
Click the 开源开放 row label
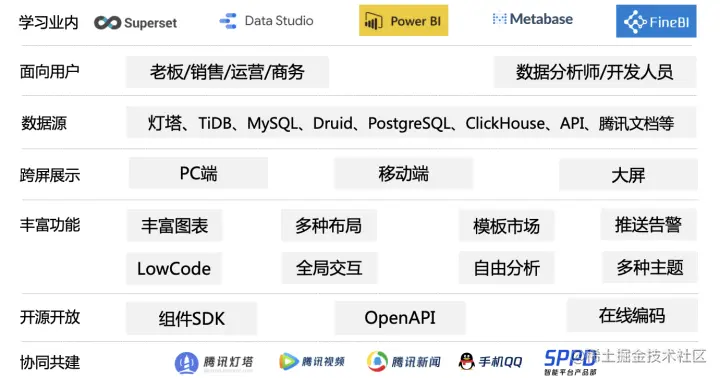50,317
